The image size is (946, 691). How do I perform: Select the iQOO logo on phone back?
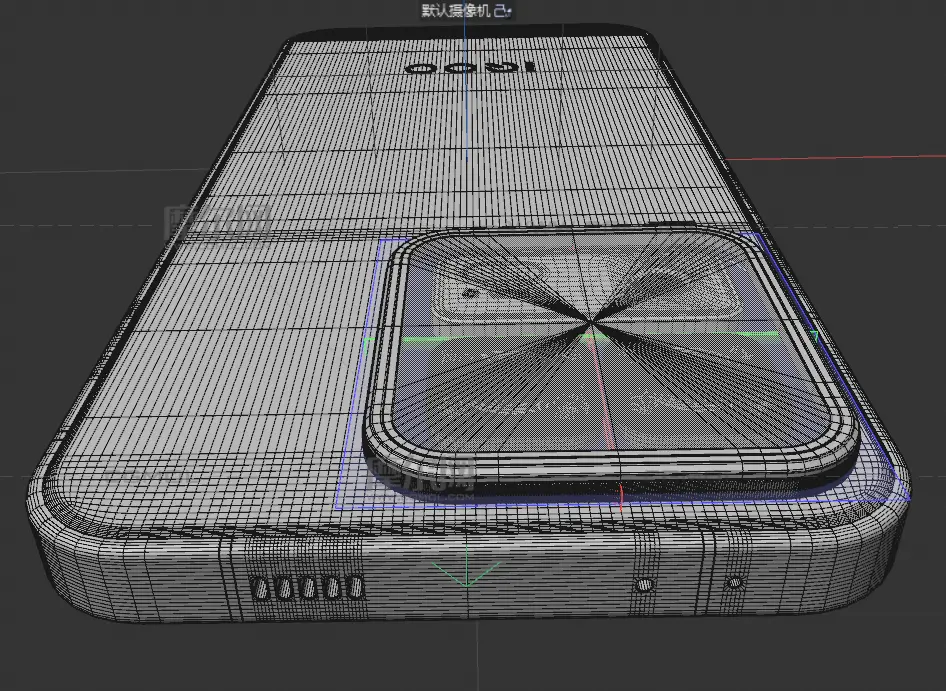pos(471,68)
